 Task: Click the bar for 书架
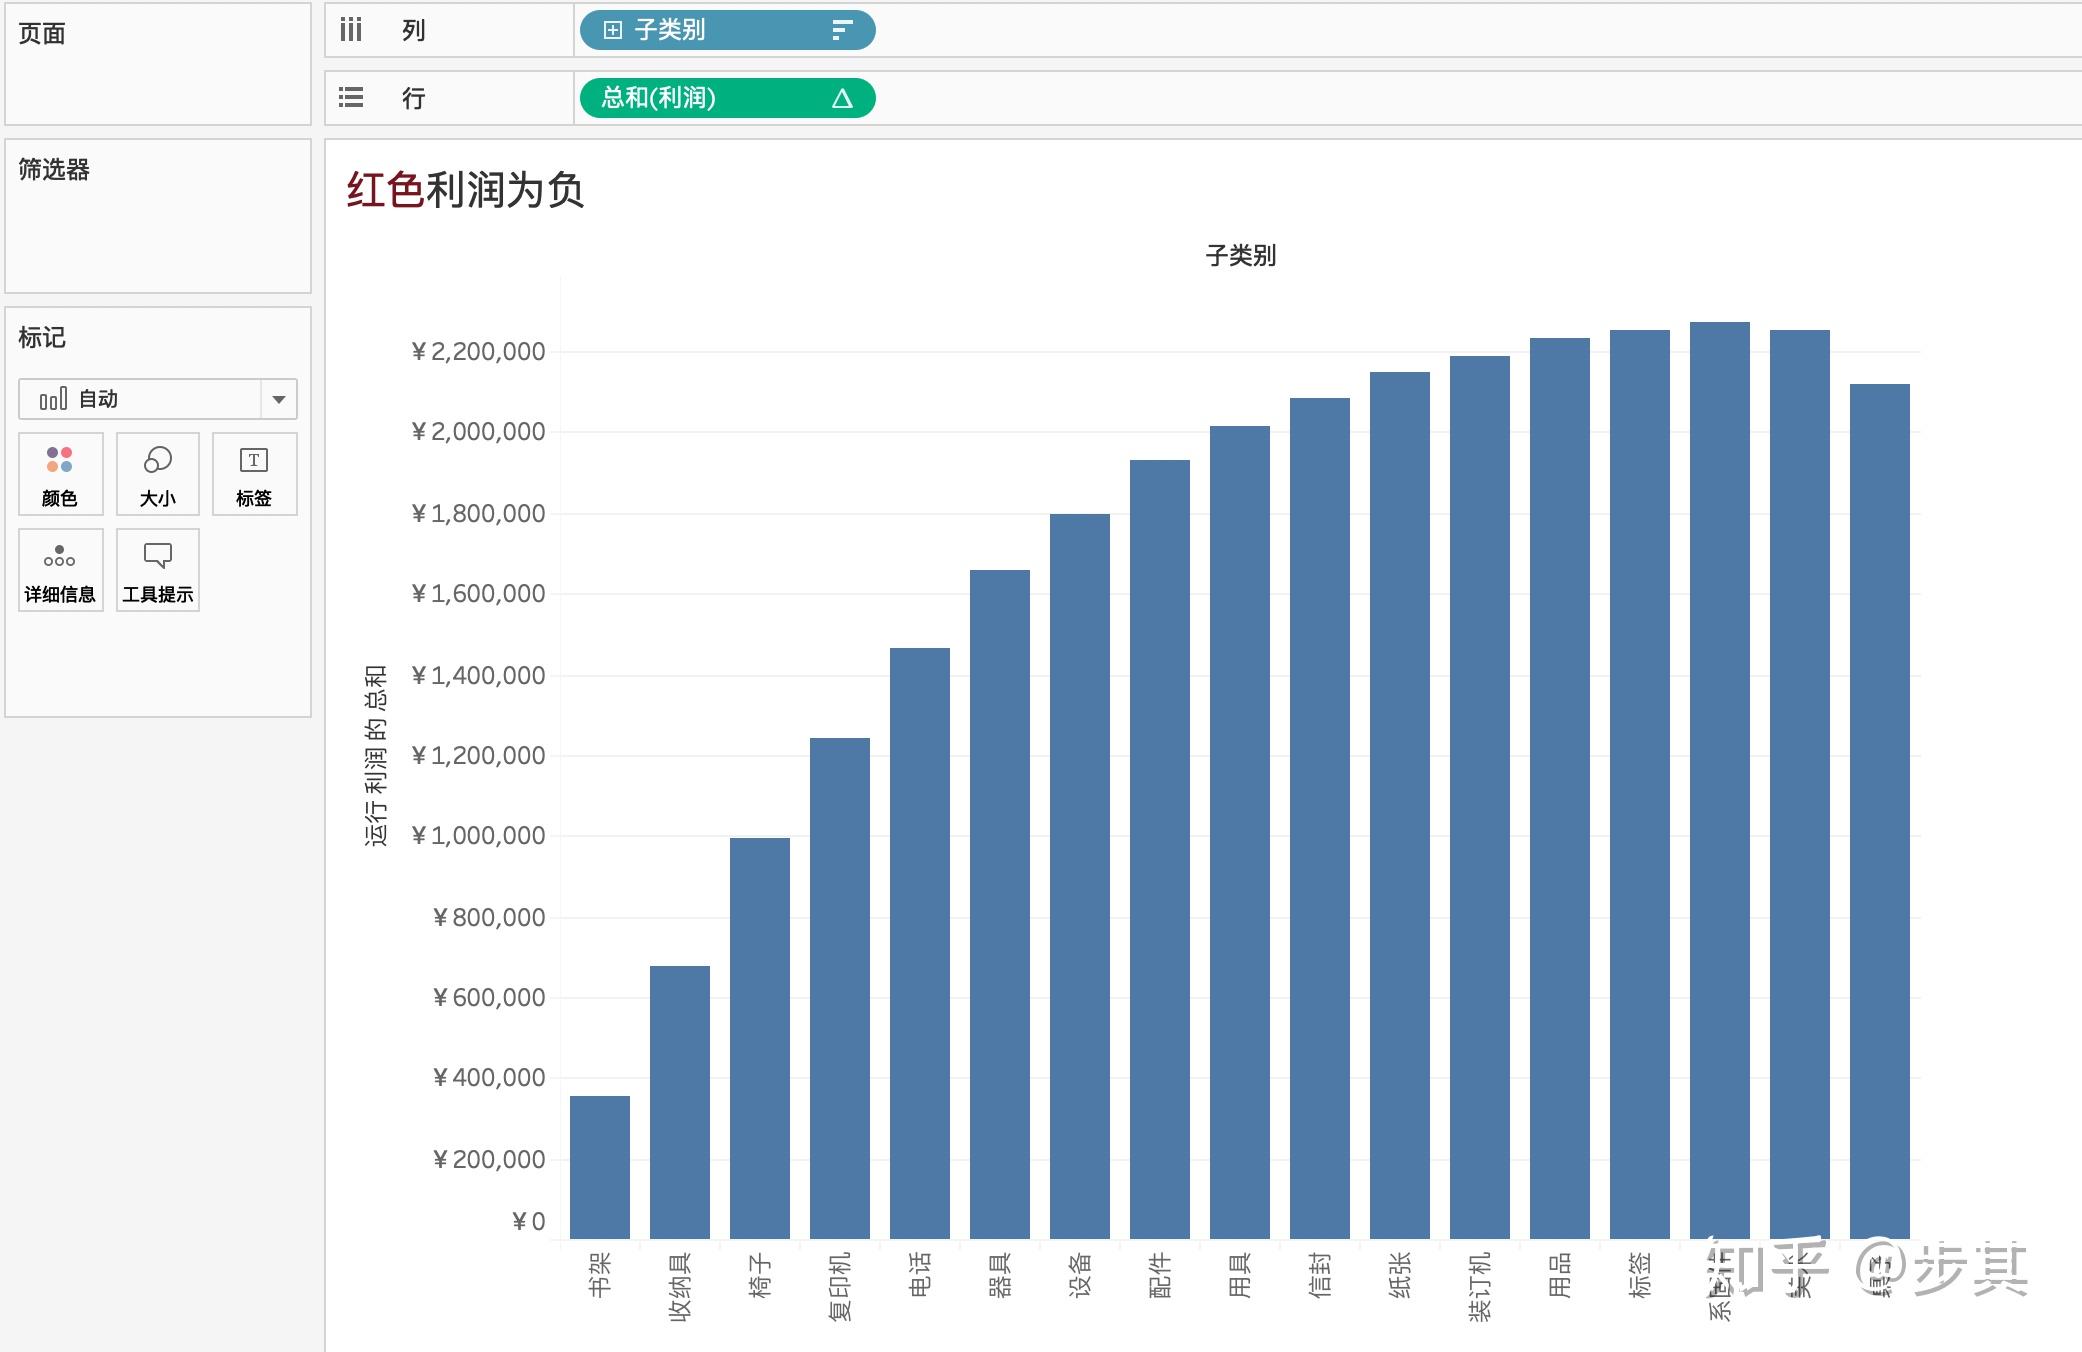coord(600,1167)
